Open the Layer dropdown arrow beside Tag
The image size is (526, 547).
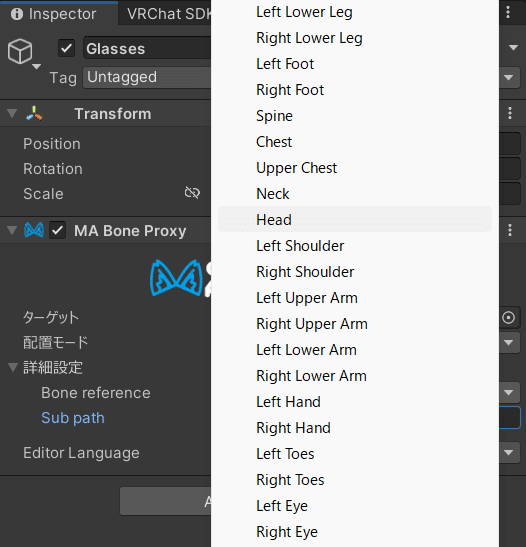(509, 77)
